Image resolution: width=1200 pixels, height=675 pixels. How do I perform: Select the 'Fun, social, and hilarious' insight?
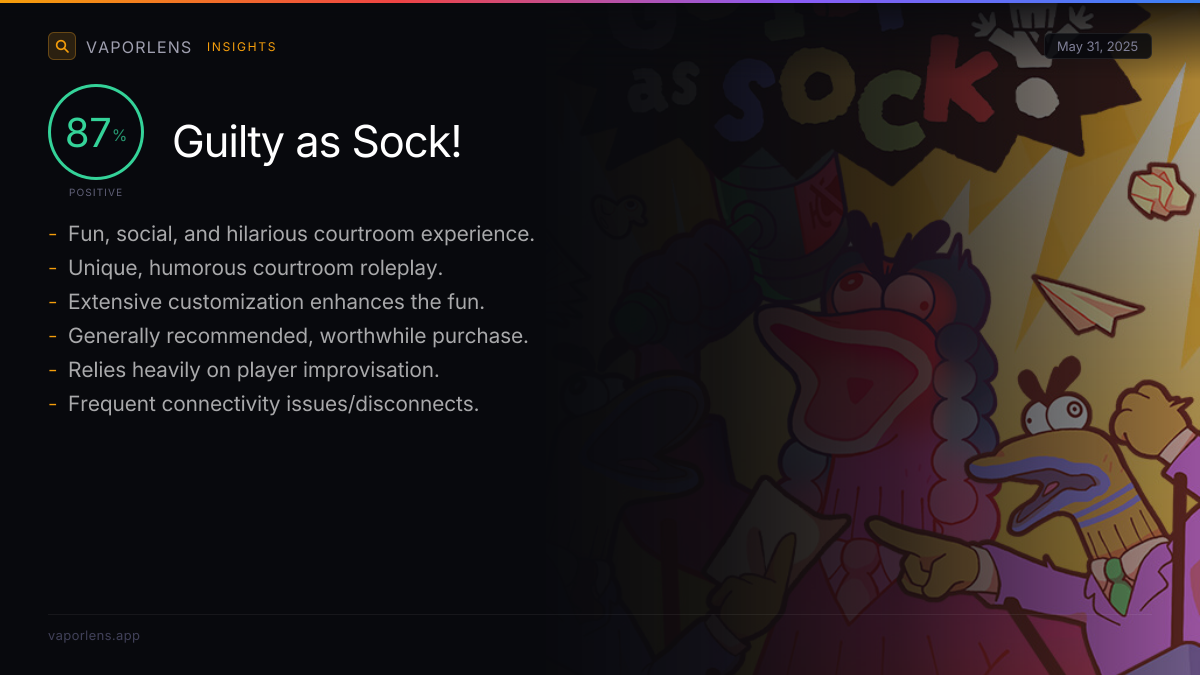(x=301, y=234)
